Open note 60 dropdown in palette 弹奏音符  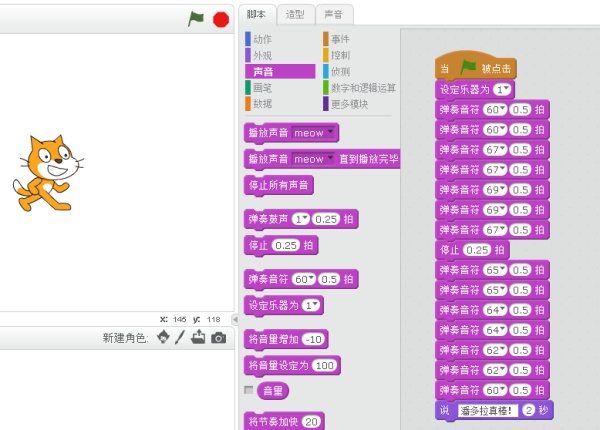312,279
